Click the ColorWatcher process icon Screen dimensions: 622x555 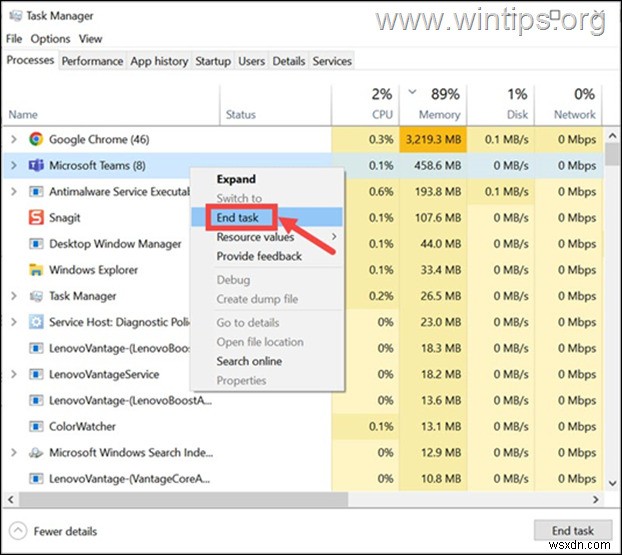click(x=36, y=426)
